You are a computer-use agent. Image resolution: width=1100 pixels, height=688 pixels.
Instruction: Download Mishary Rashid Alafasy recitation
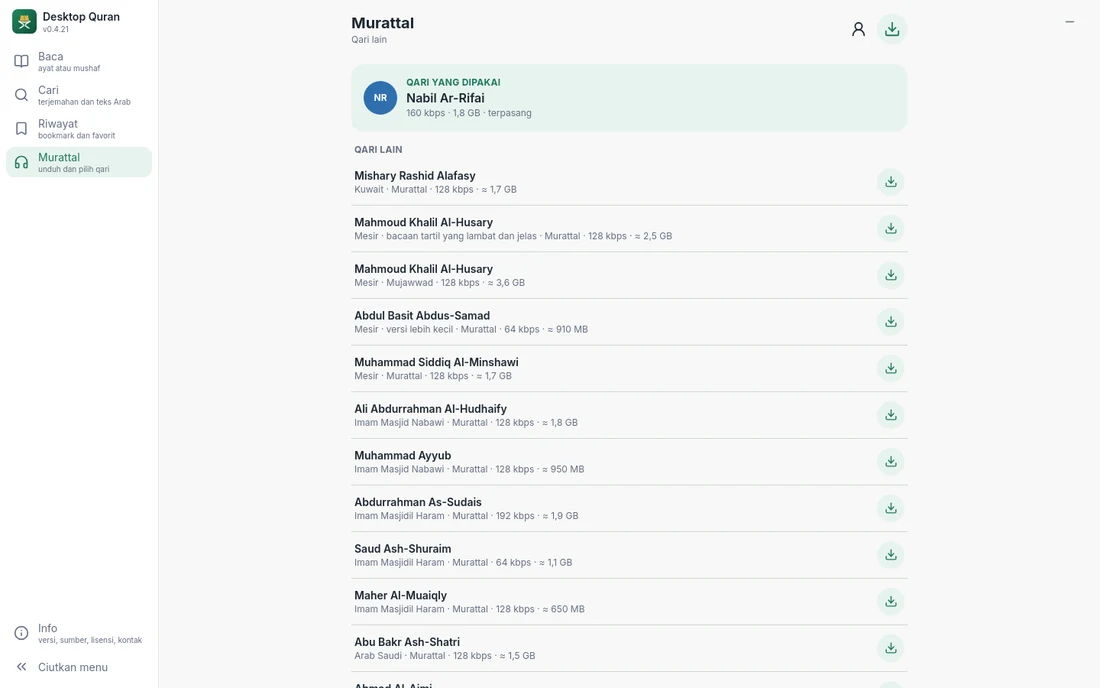[x=890, y=182]
